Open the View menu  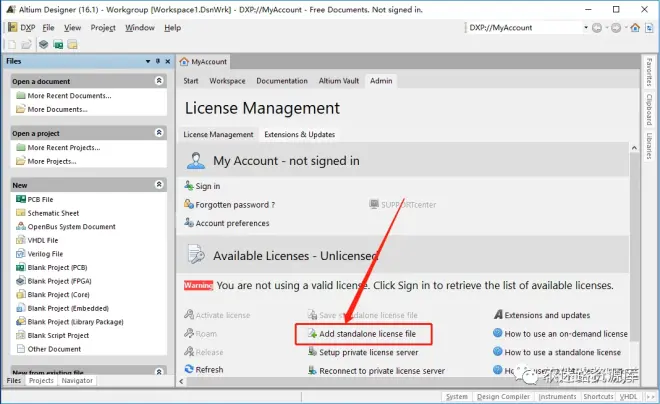[72, 27]
